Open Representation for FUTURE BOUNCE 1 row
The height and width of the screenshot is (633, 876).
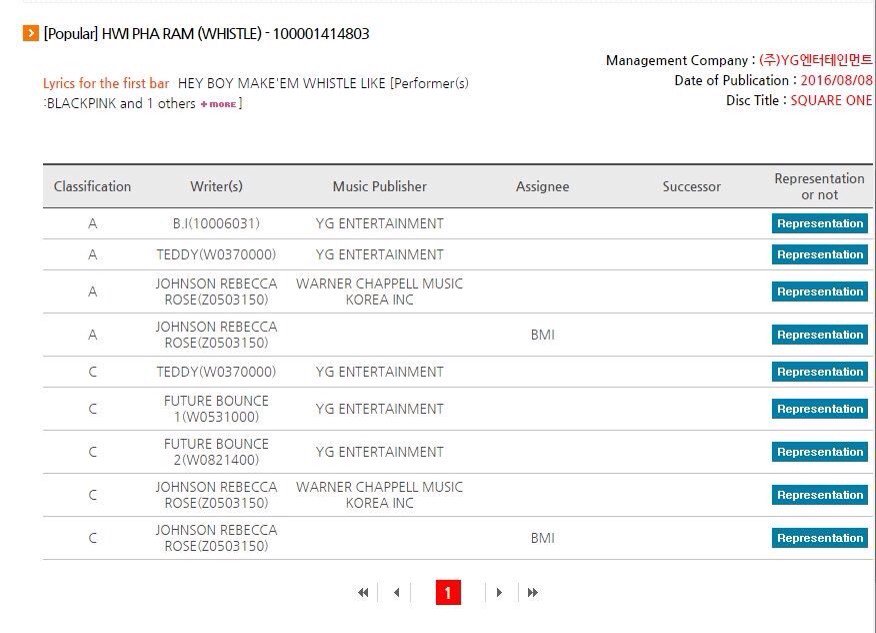(x=820, y=409)
